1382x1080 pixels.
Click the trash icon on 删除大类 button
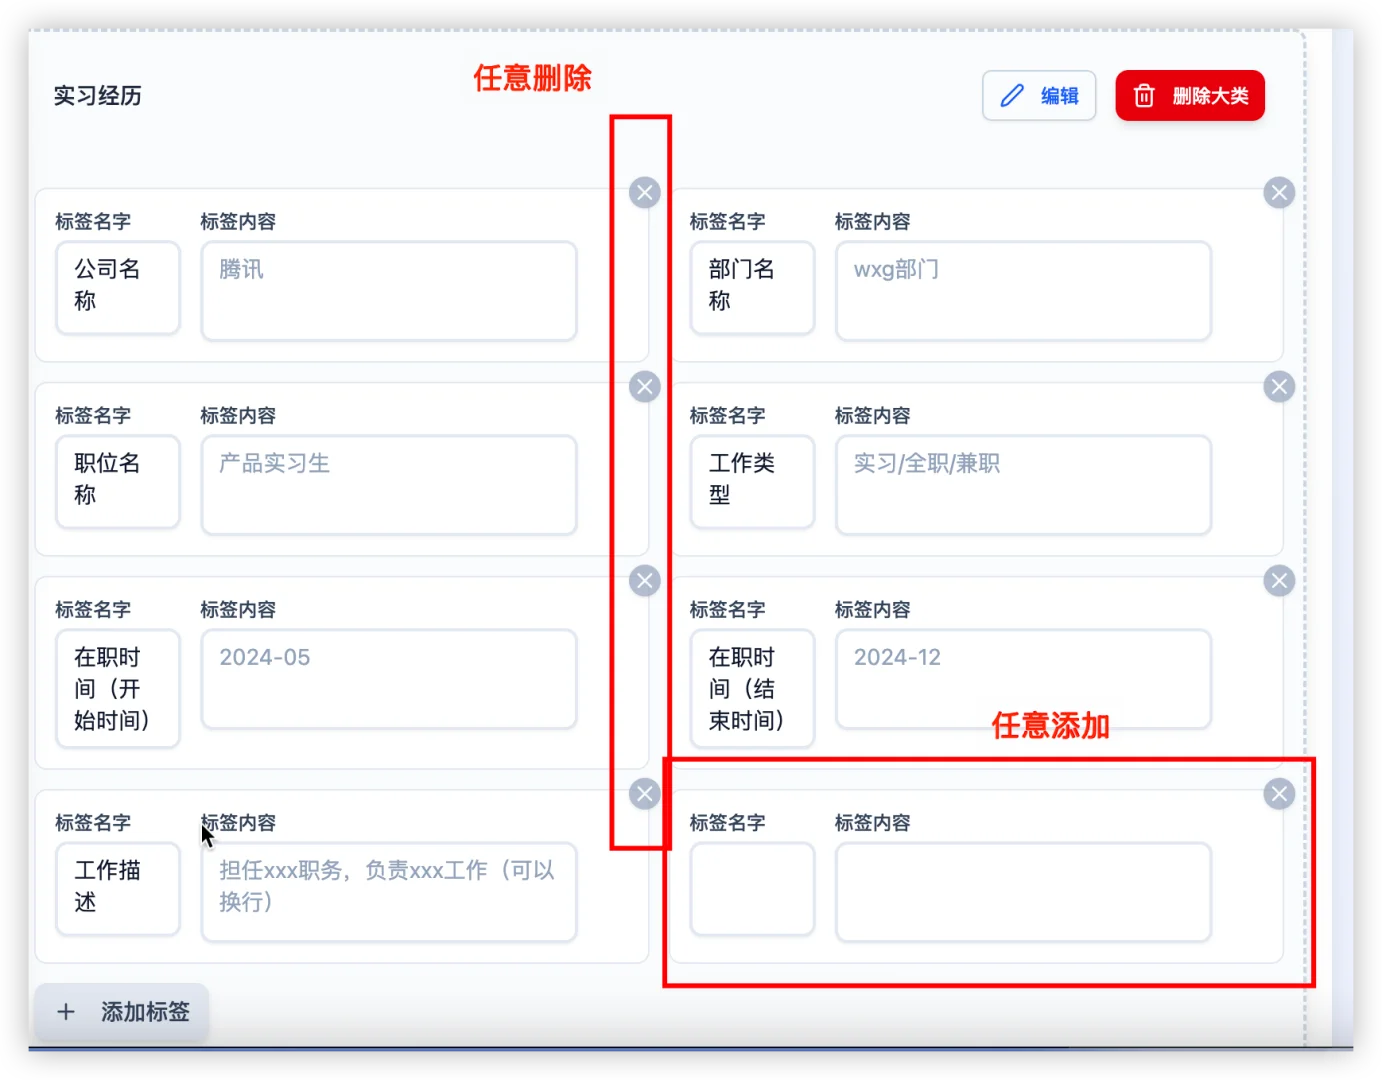coord(1143,95)
